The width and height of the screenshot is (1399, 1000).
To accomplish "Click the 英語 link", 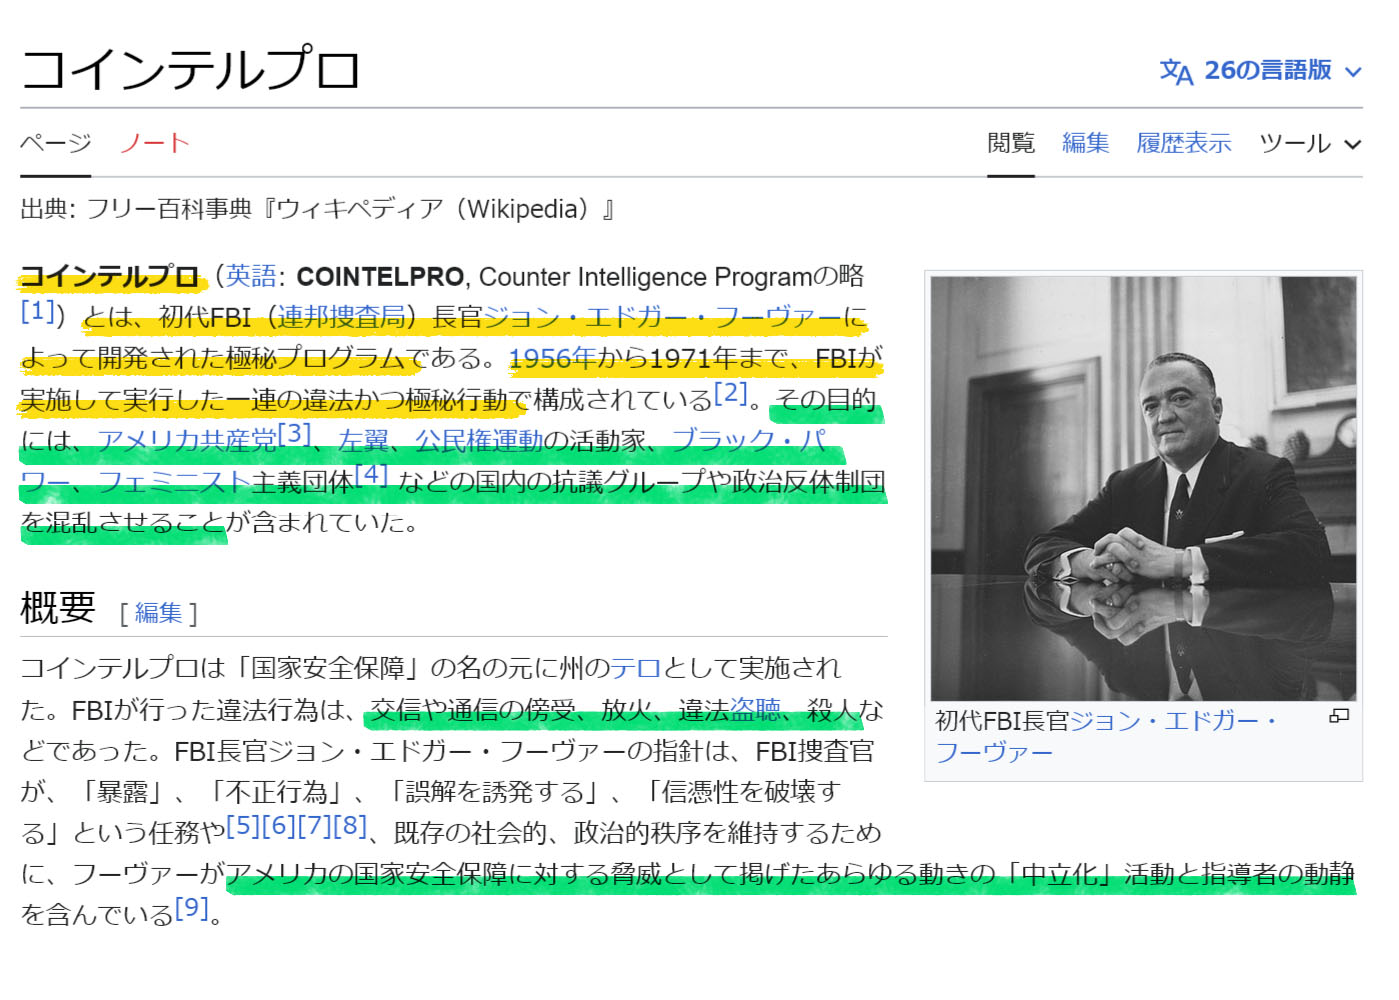I will tap(251, 276).
